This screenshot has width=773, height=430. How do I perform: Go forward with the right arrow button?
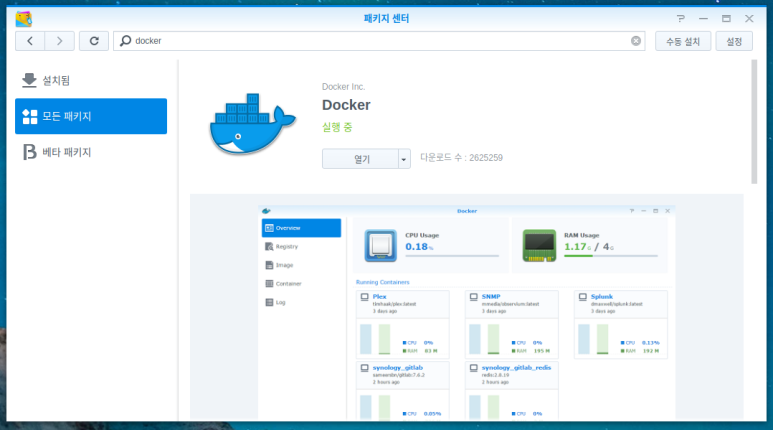click(60, 41)
